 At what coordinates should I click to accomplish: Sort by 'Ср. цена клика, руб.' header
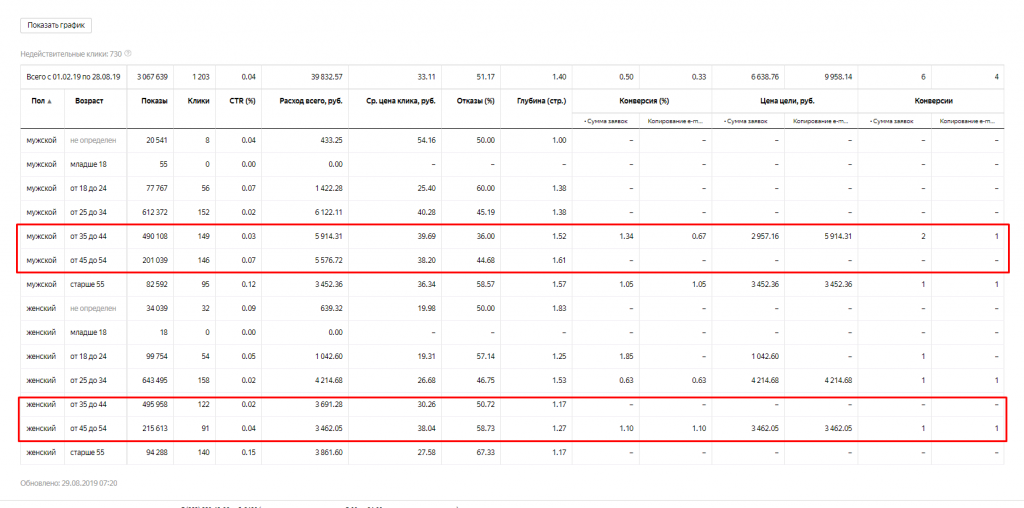click(401, 101)
